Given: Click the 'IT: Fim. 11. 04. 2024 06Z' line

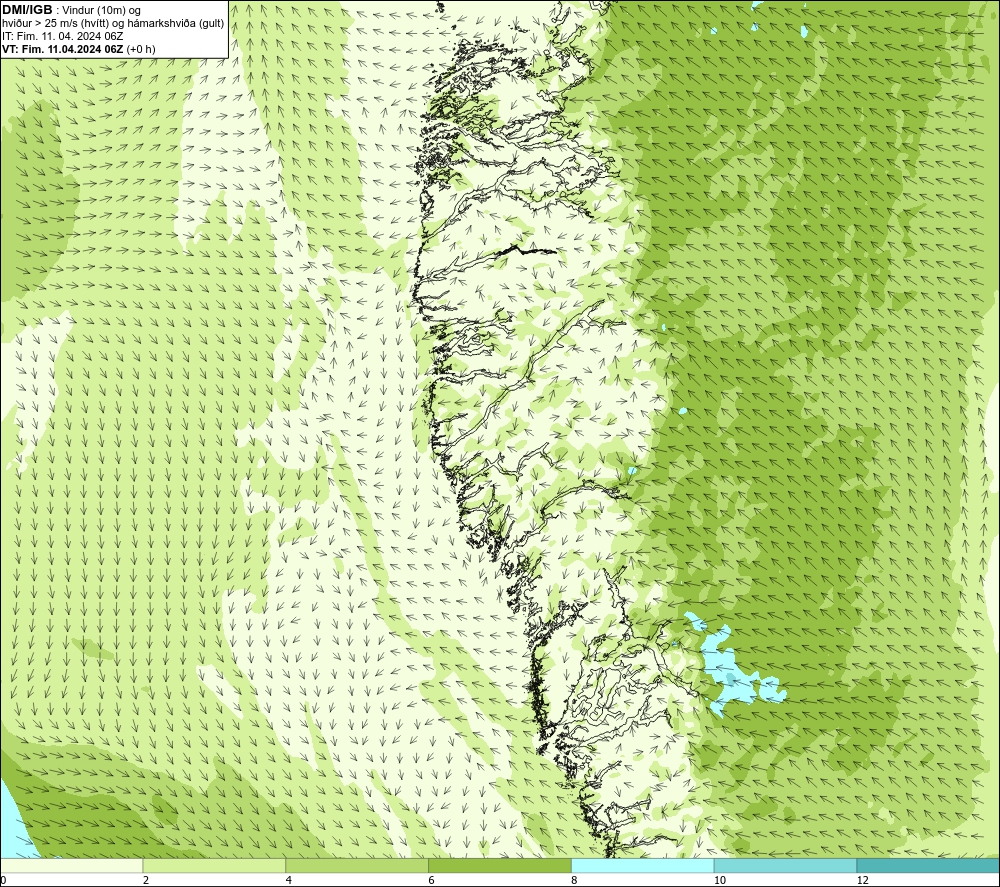Looking at the screenshot, I should tap(62, 36).
